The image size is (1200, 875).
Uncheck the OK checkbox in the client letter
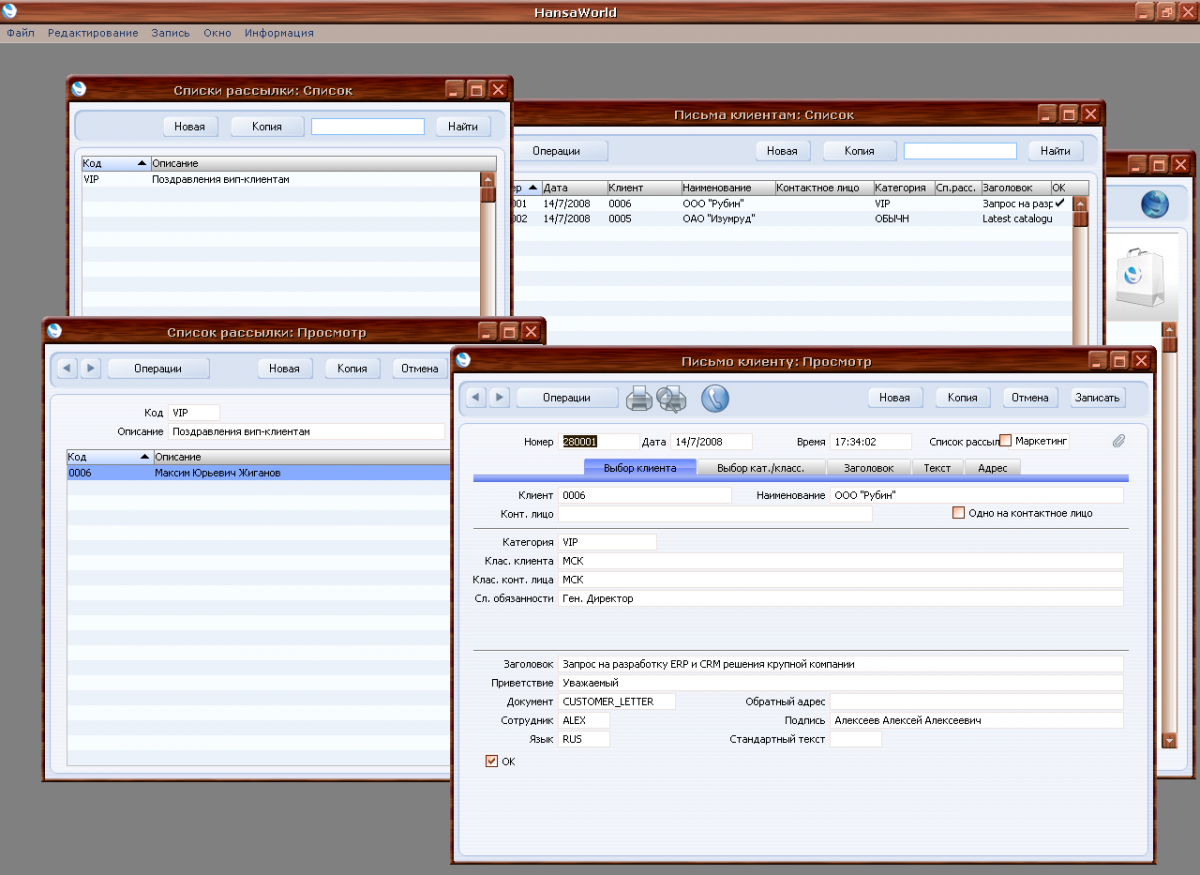pos(491,761)
